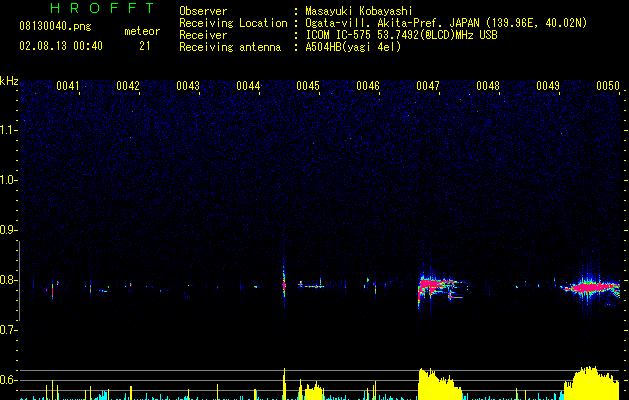
Task: Click the 0047 time marker
Action: 428,86
